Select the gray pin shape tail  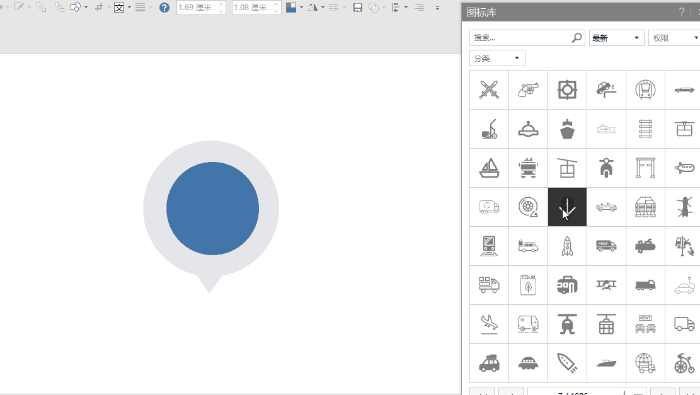tap(209, 283)
